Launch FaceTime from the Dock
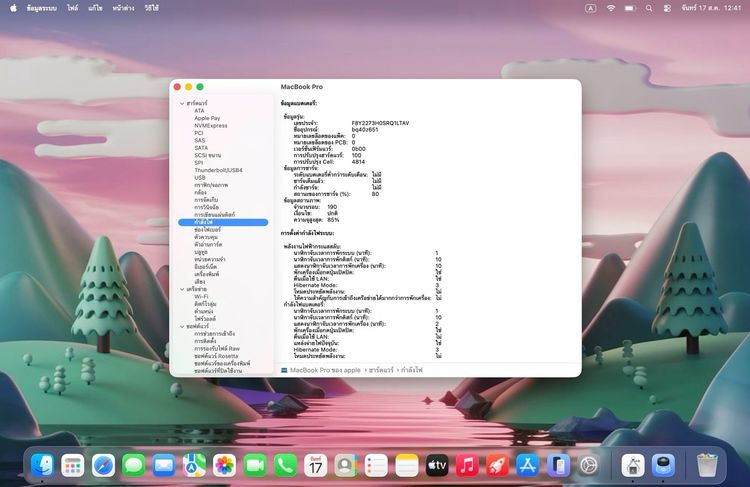750x487 pixels. click(x=255, y=465)
